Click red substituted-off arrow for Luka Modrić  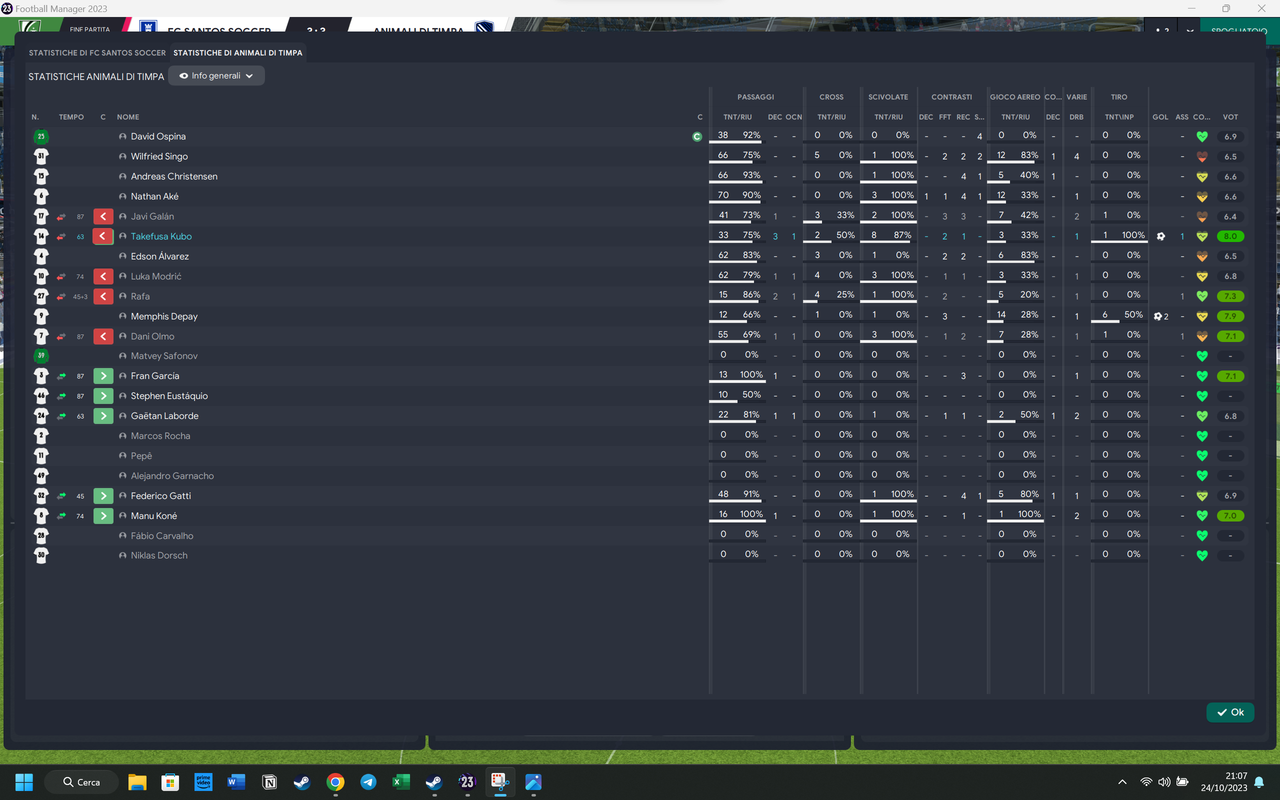pos(102,276)
